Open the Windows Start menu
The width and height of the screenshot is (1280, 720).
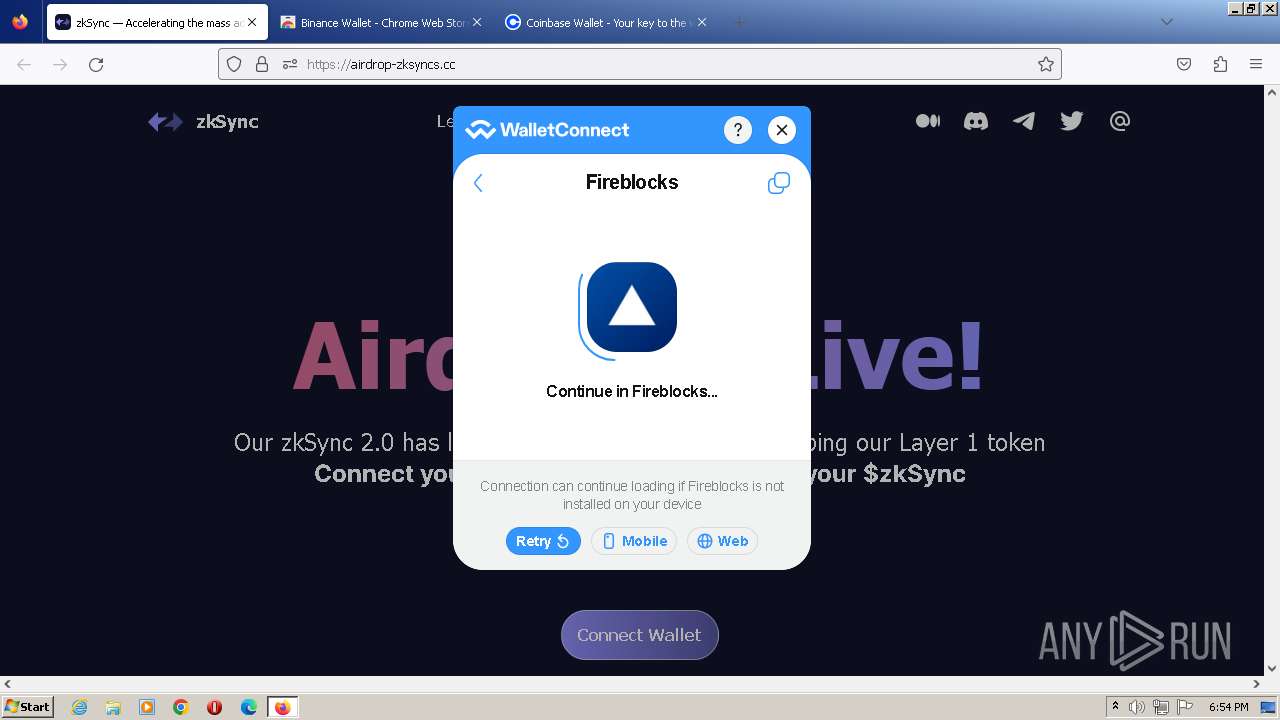[x=28, y=707]
